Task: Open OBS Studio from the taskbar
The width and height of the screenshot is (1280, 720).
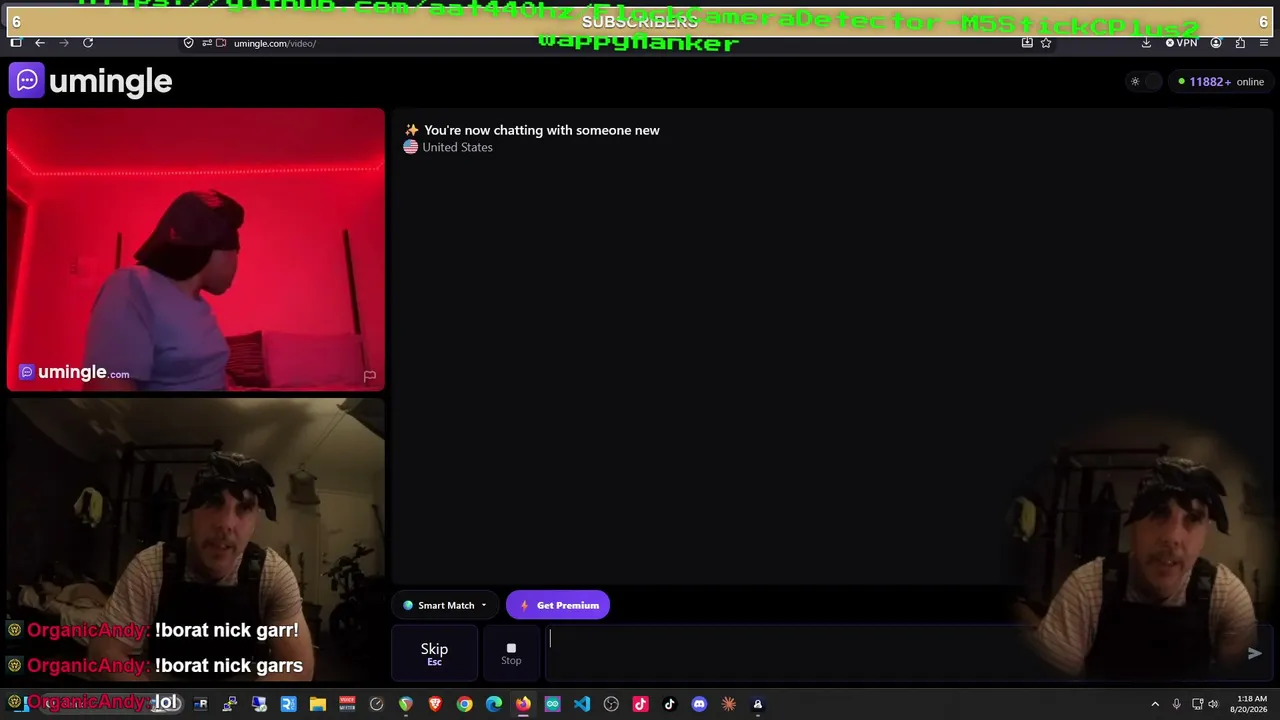Action: 611,704
